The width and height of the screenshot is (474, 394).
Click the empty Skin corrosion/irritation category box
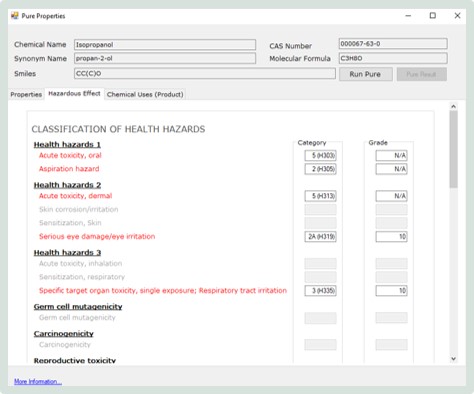[320, 210]
